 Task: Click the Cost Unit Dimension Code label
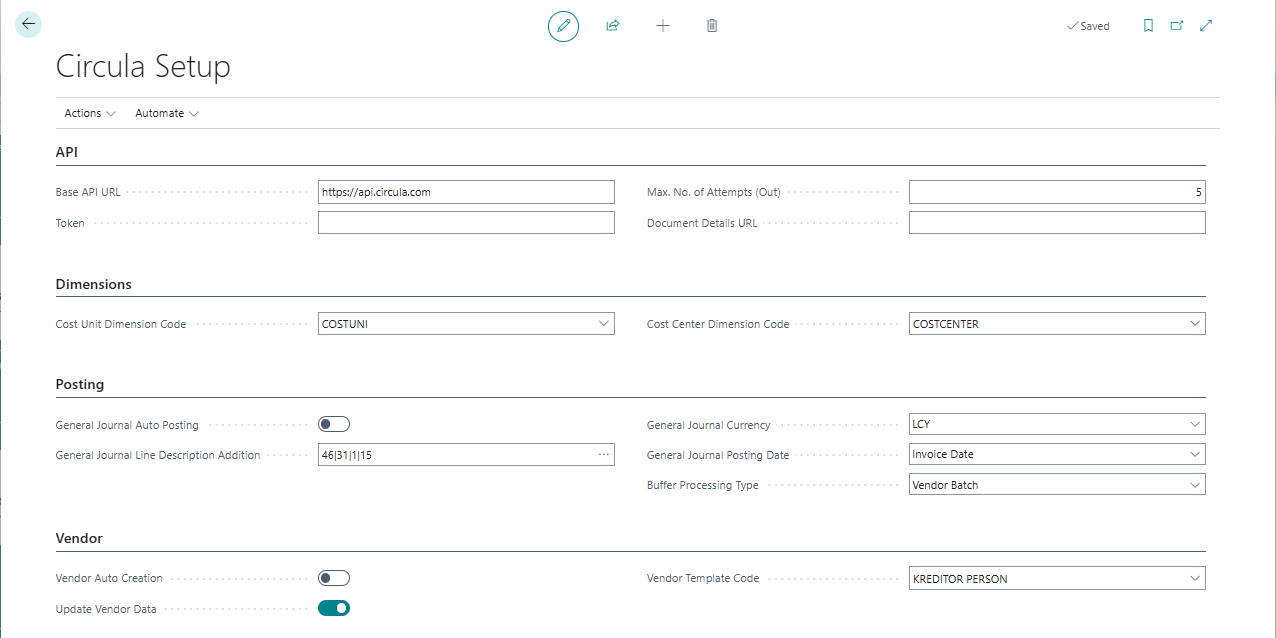[x=121, y=324]
